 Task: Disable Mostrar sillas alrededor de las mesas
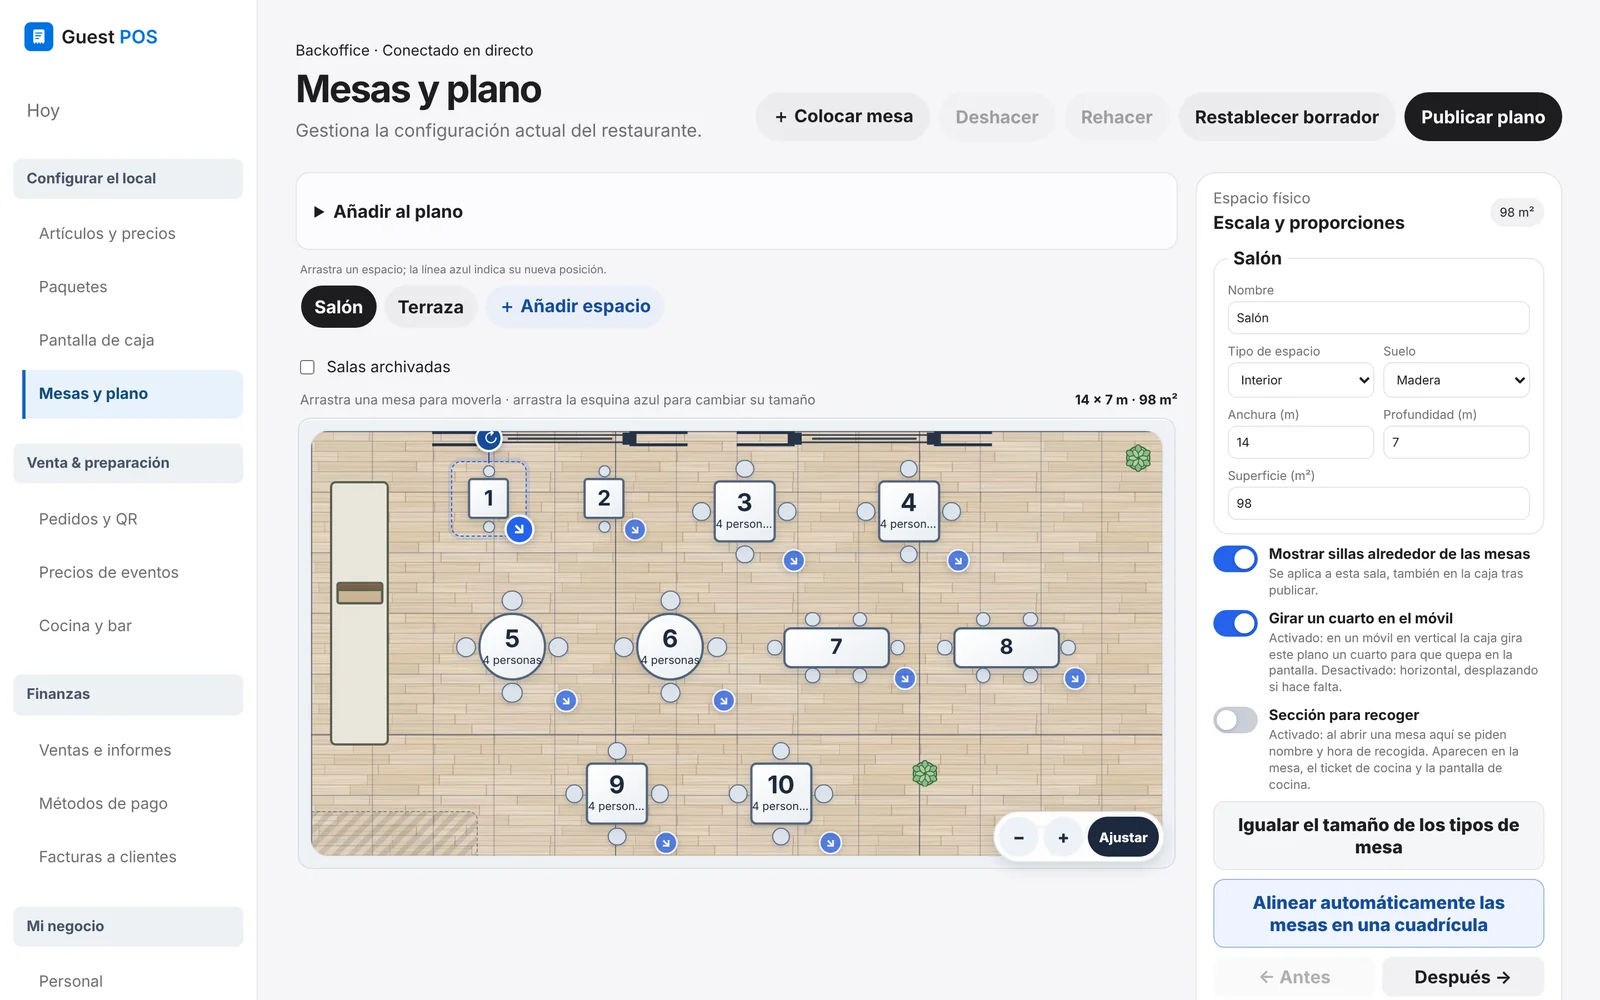[1235, 559]
